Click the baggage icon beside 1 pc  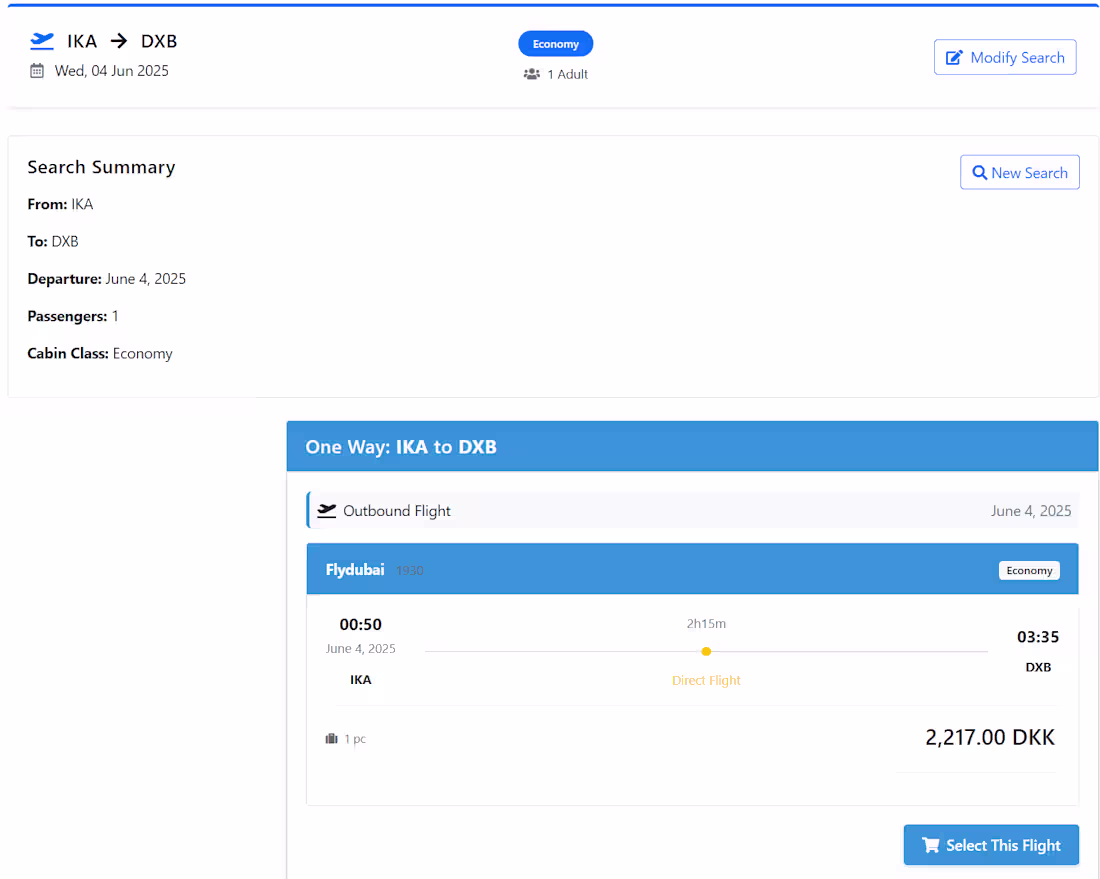coord(331,738)
